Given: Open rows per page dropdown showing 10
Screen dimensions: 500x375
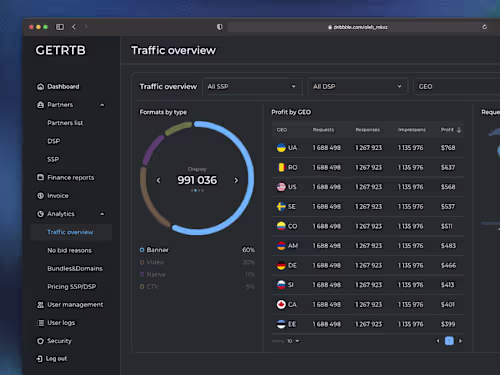Looking at the screenshot, I should [x=293, y=341].
